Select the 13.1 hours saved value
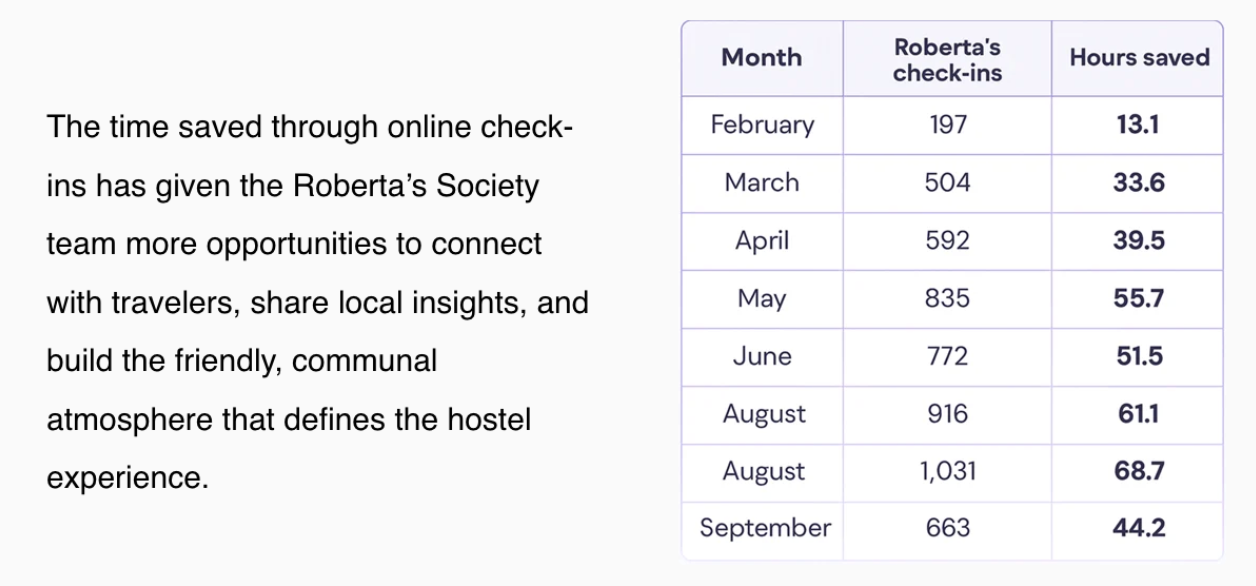This screenshot has width=1256, height=586. pos(1138,125)
